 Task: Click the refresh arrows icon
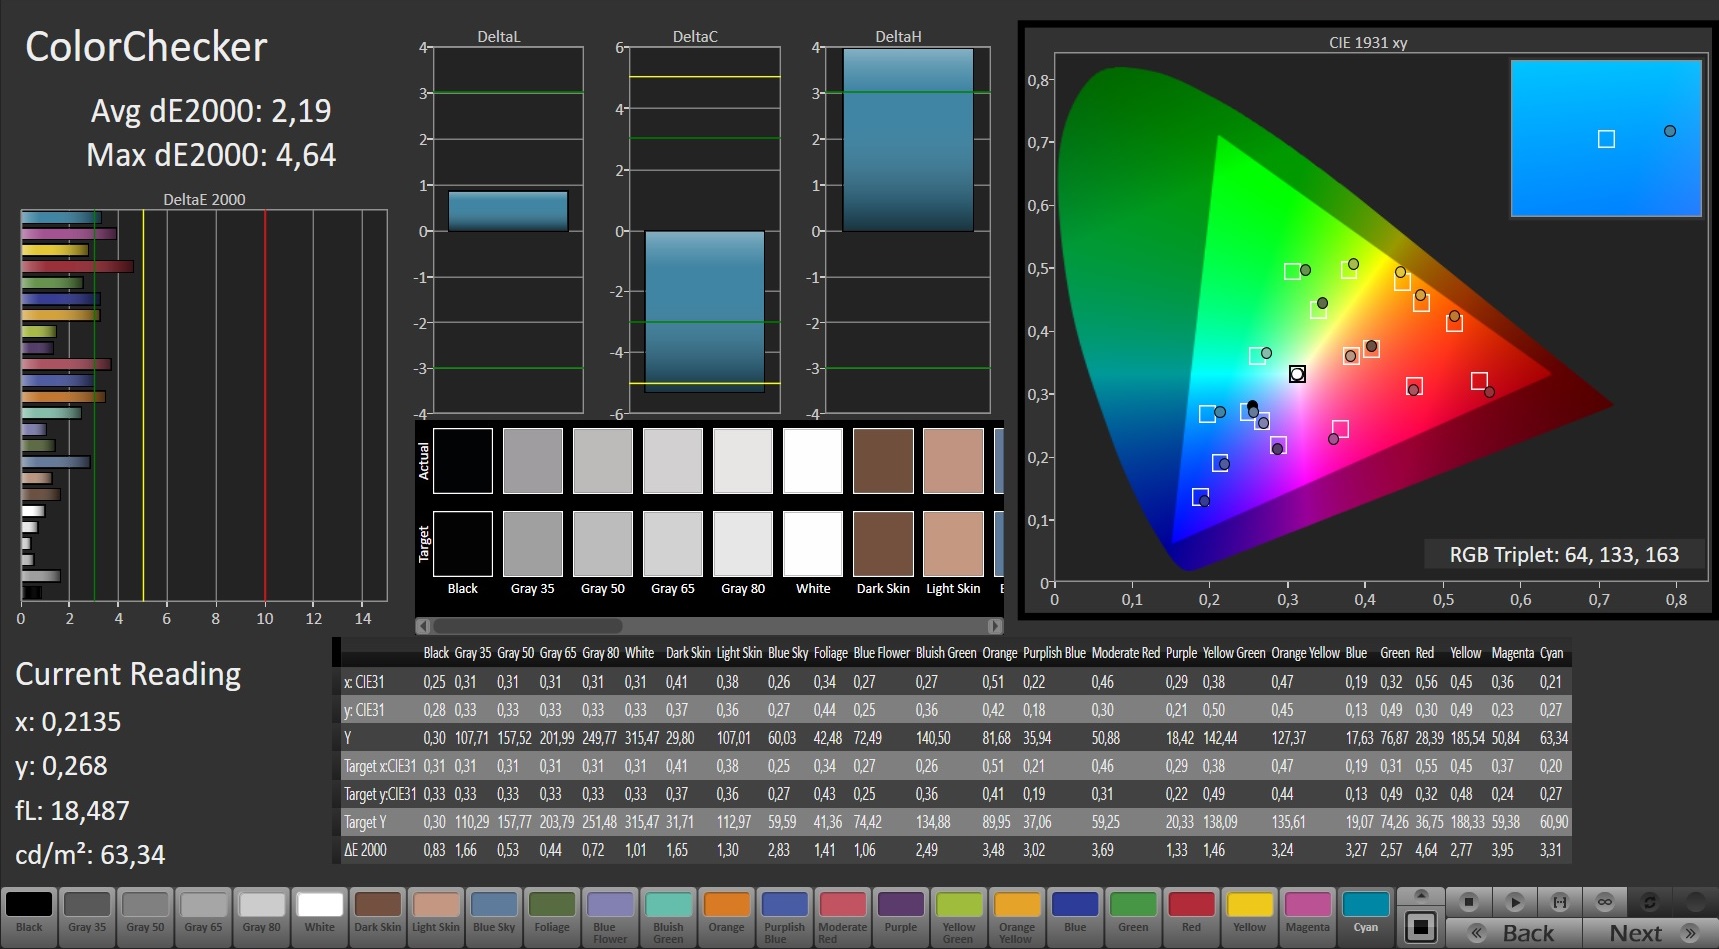click(x=1650, y=902)
